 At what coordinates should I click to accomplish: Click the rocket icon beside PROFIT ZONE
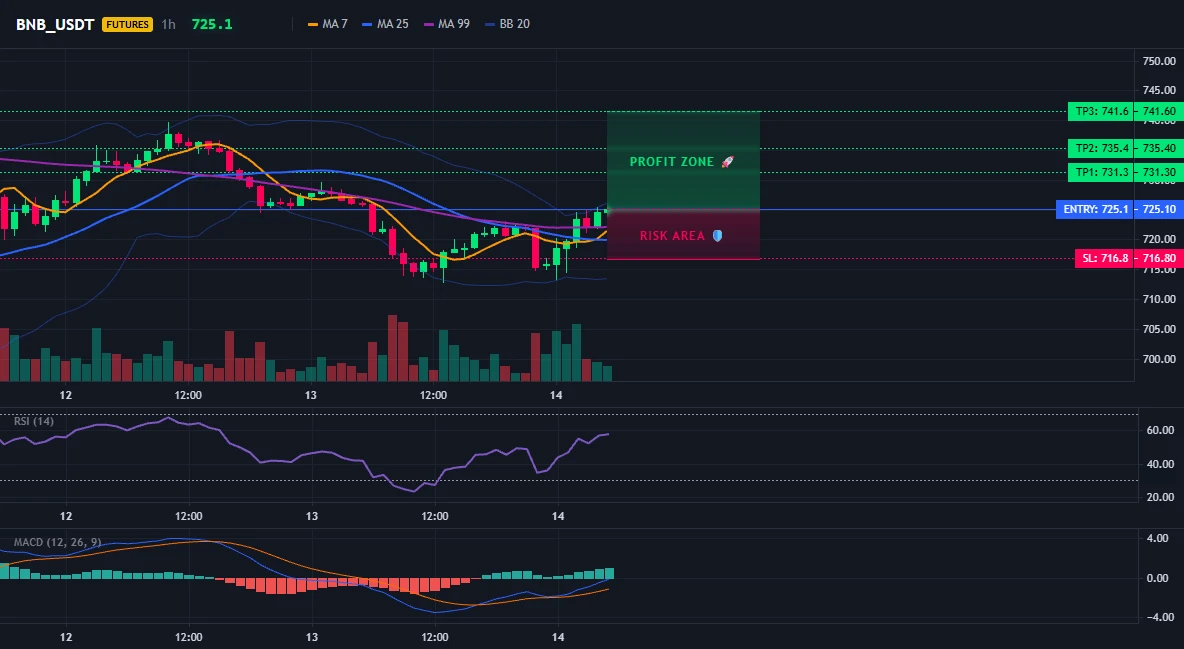(727, 162)
